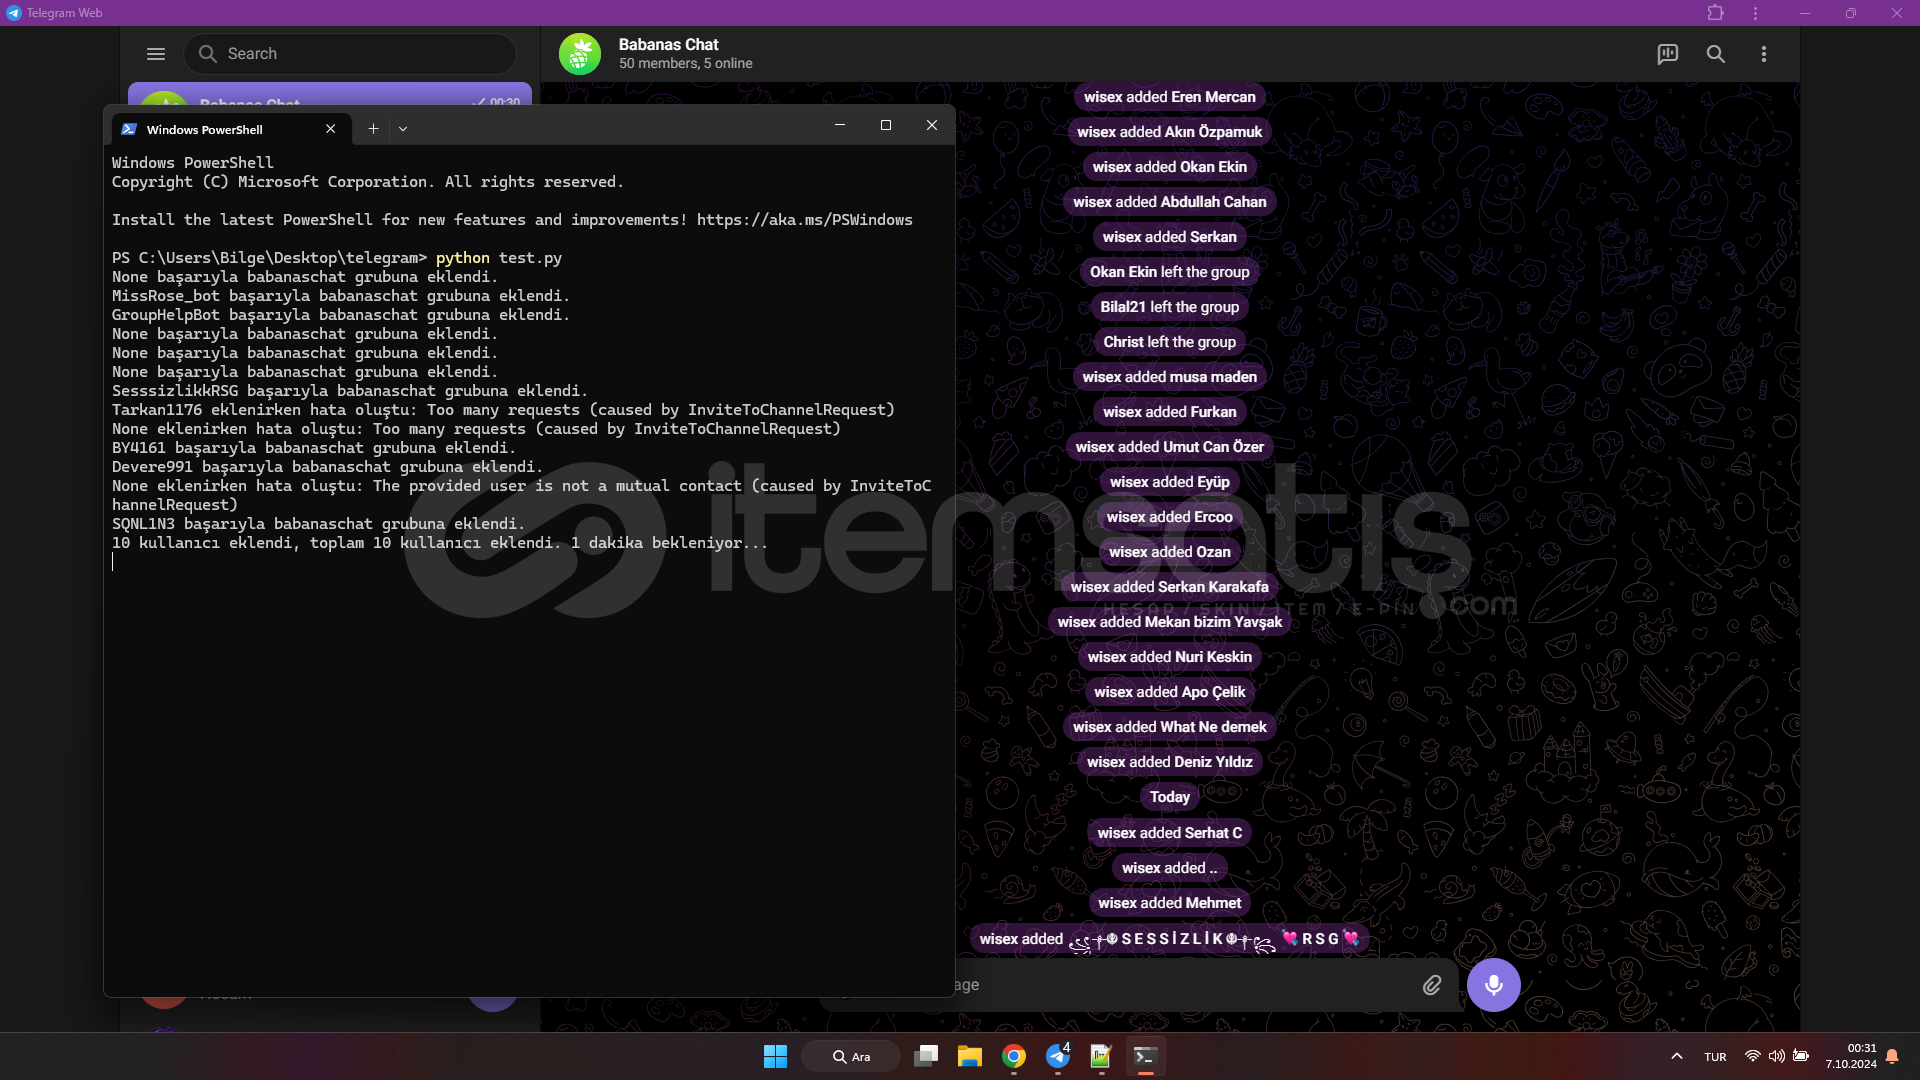1920x1080 pixels.
Task: Click the Today date separator badge
Action: click(1169, 797)
